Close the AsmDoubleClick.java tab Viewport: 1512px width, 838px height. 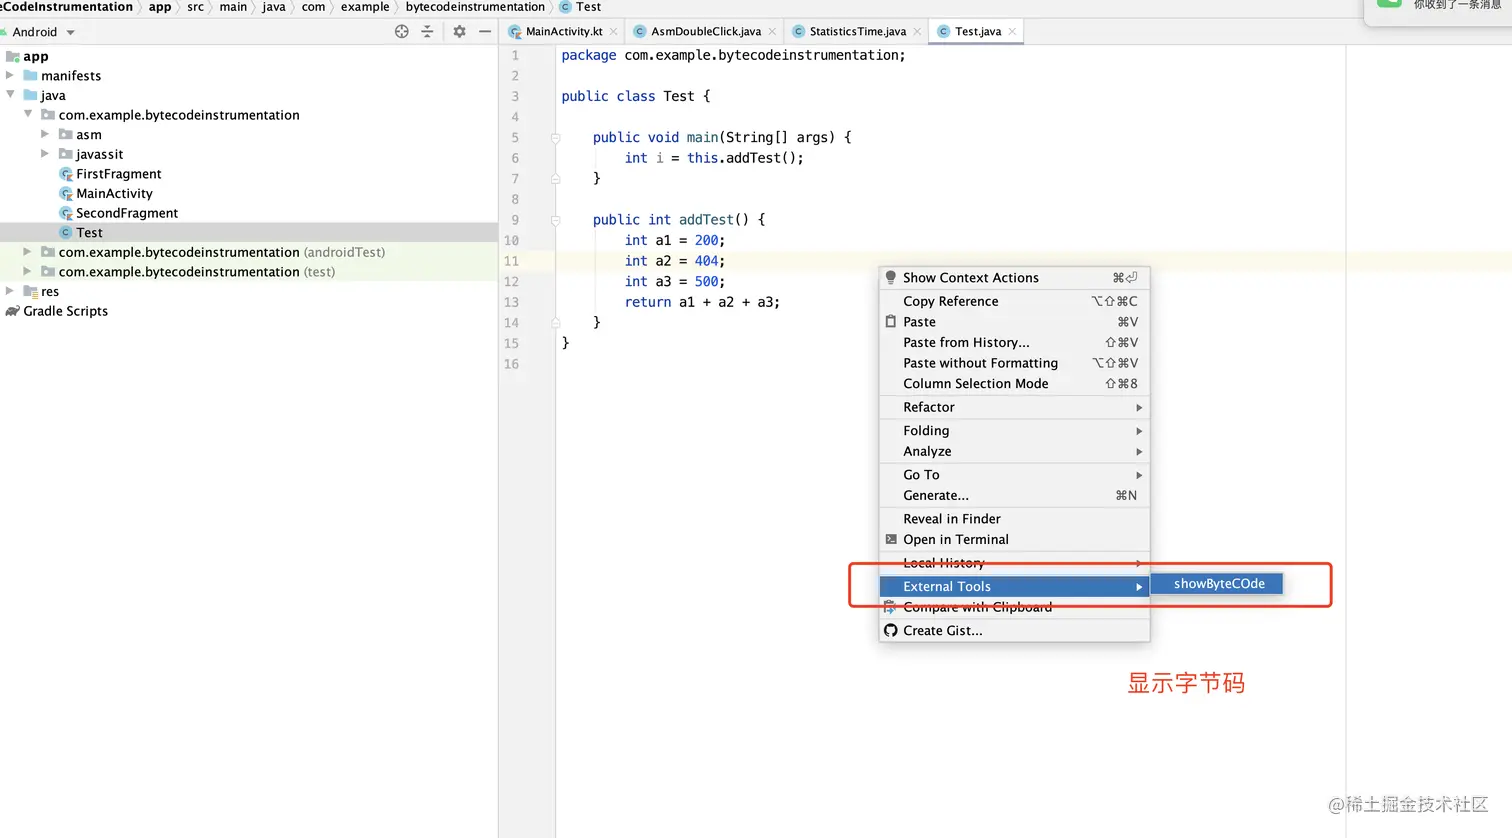[x=772, y=32]
